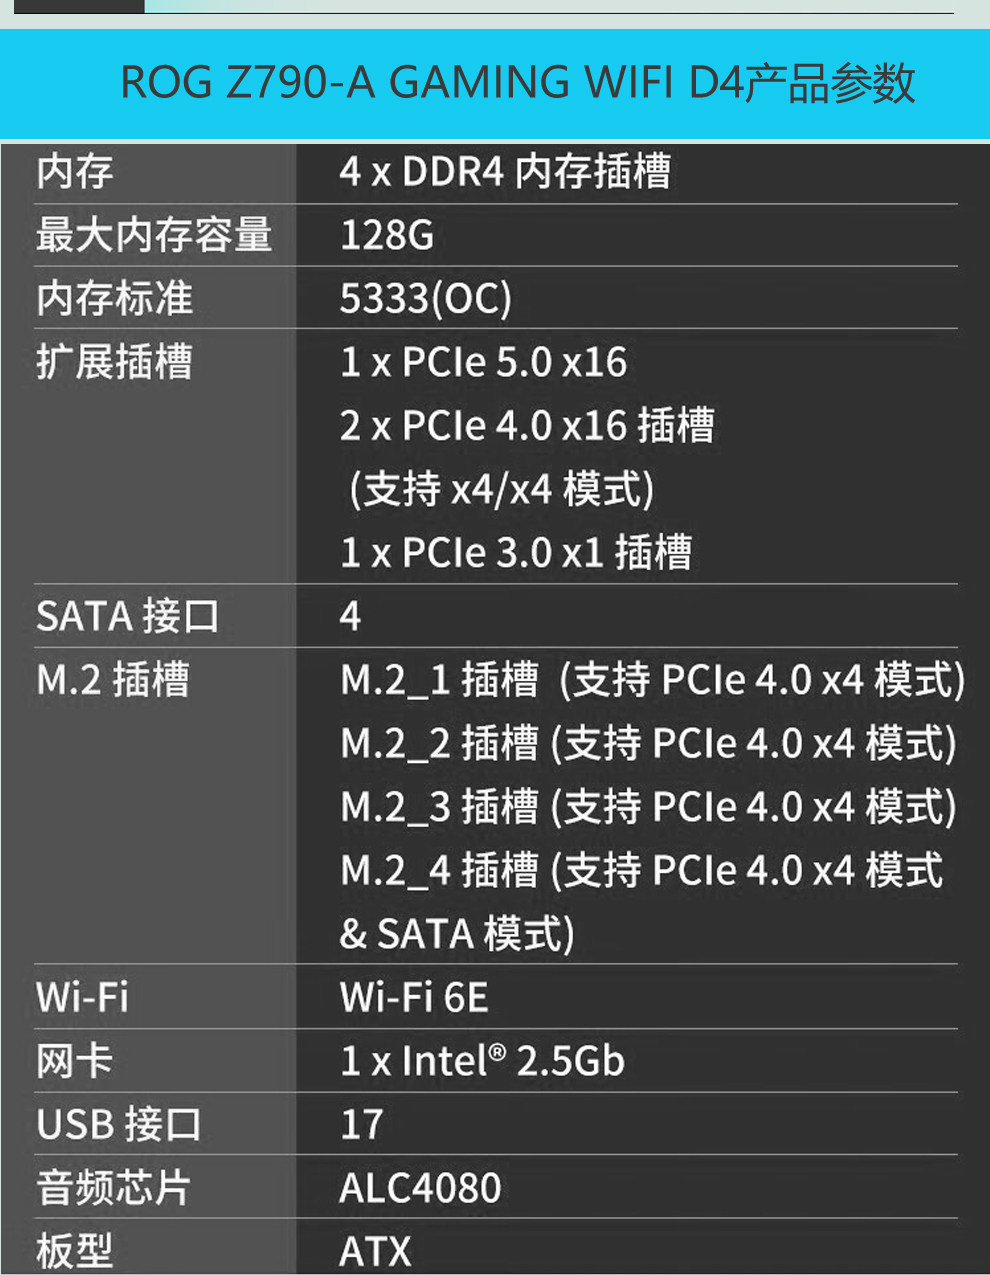
Task: Click the 4 x DDR4 内存插槽 value
Action: point(505,172)
